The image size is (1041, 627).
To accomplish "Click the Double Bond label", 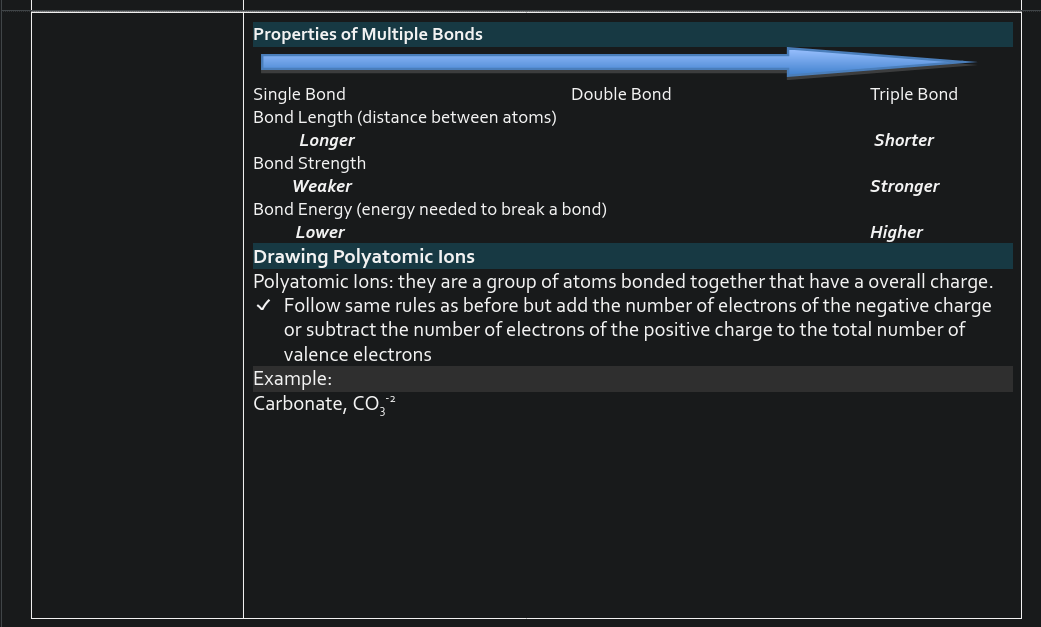I will pos(620,94).
